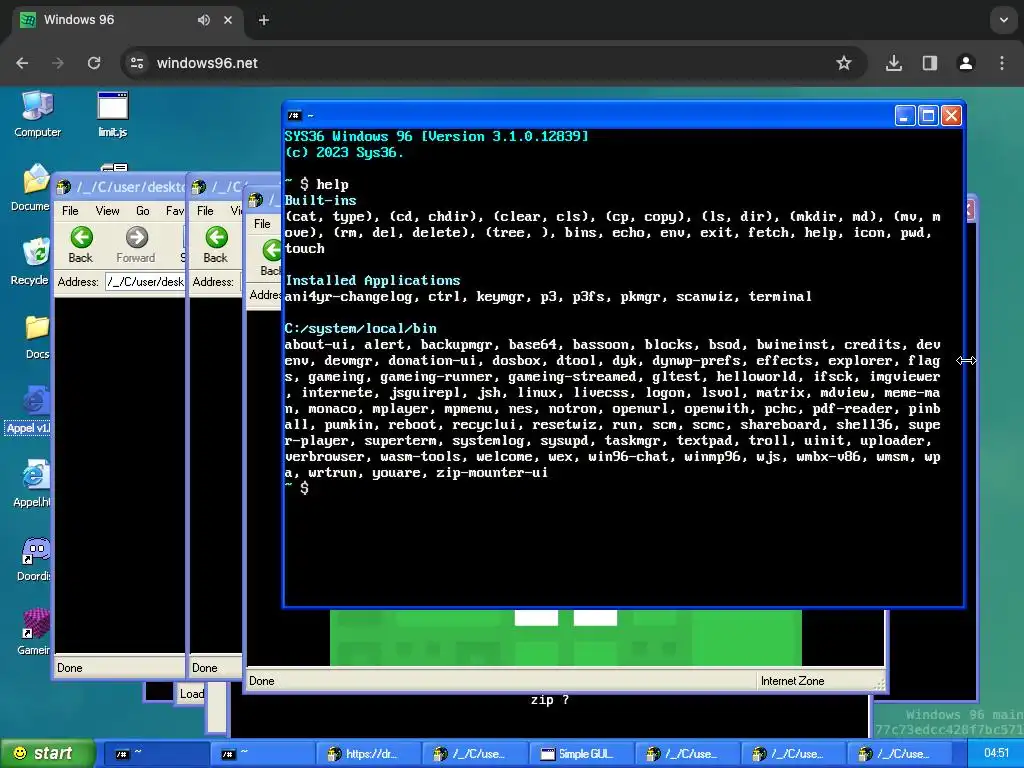Open the browser profile menu
Image resolution: width=1024 pixels, height=768 pixels.
[x=966, y=63]
